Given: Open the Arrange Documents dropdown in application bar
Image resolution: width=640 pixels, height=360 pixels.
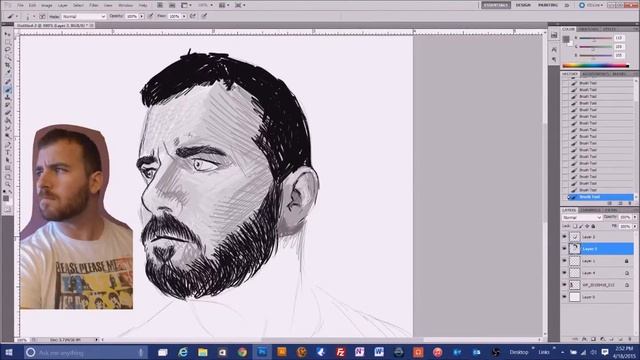Looking at the screenshot, I should (224, 5).
